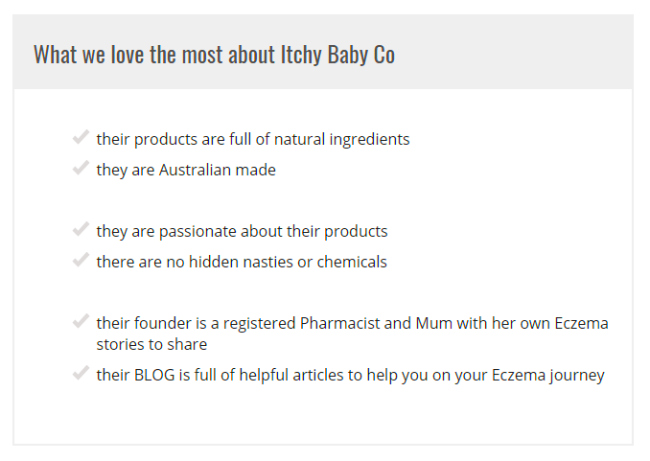Click 'they are Australian made' text
Screen dimensions: 650x461
(x=186, y=170)
